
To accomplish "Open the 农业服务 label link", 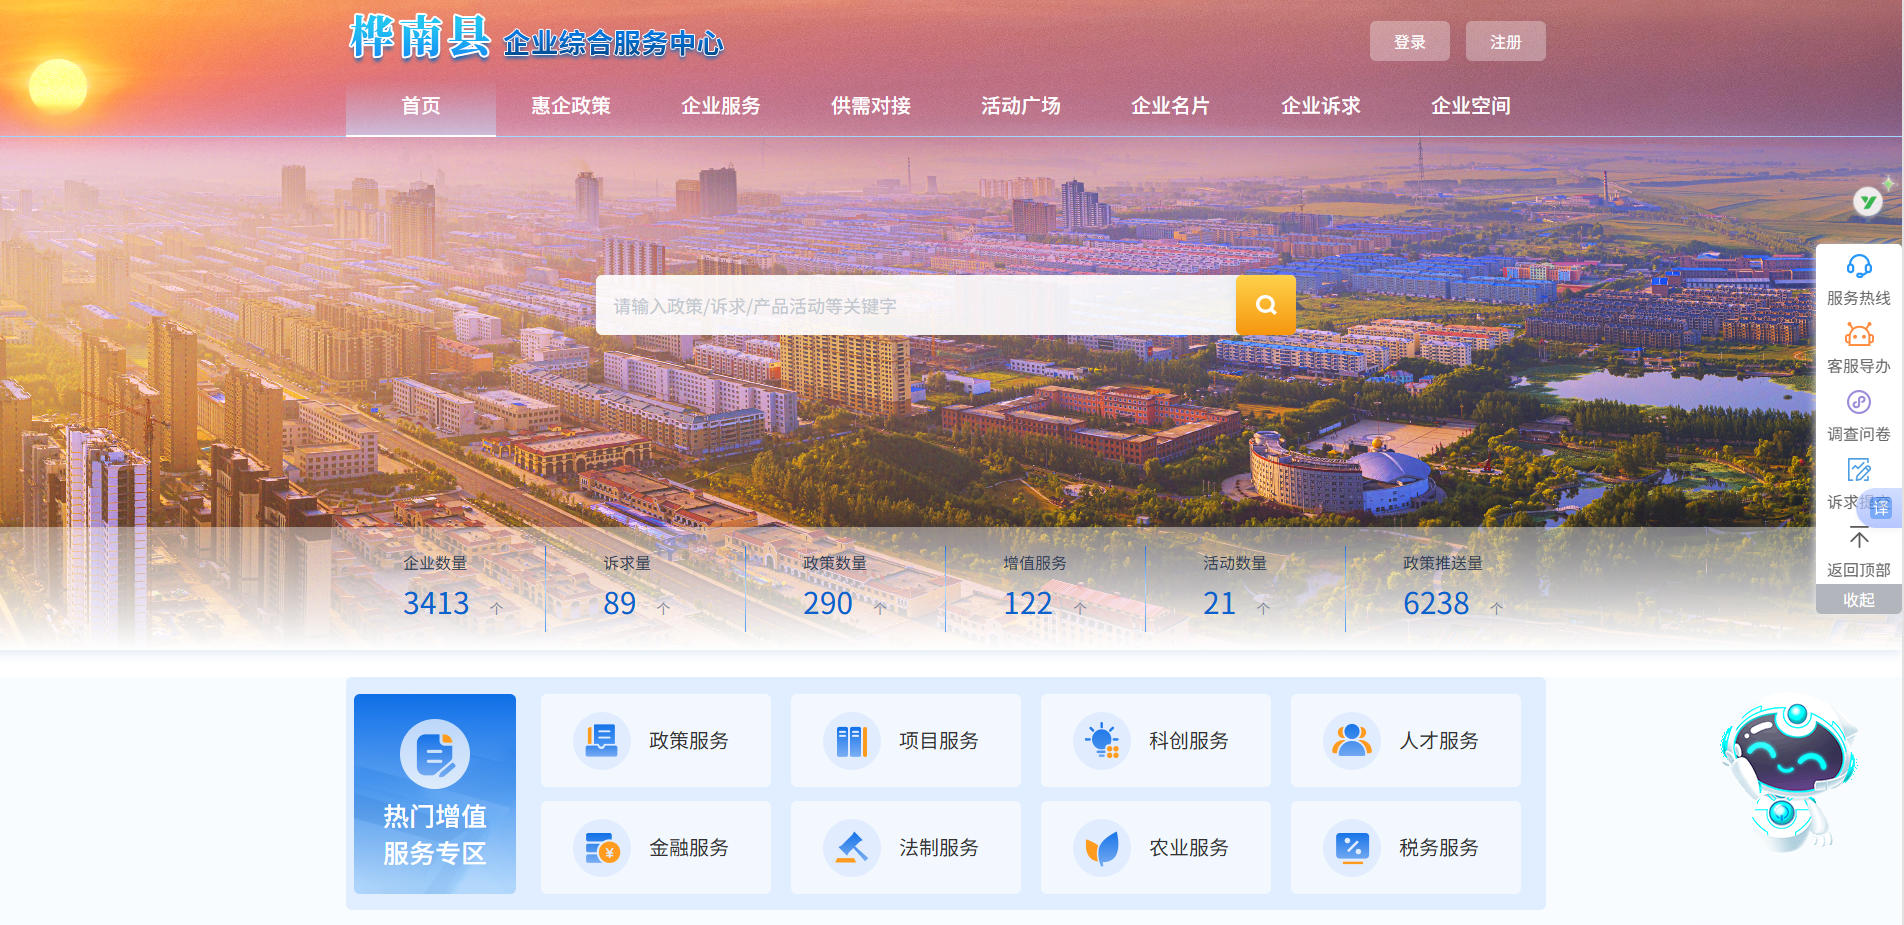I will (x=1189, y=848).
